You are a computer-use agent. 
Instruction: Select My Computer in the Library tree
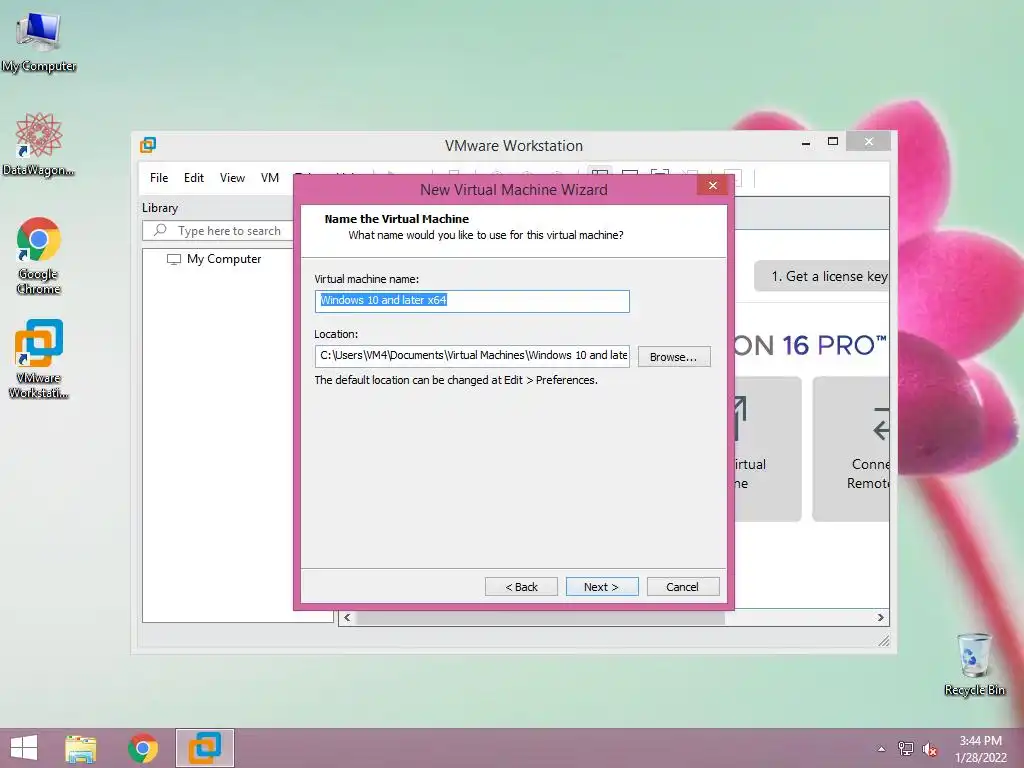pos(214,259)
